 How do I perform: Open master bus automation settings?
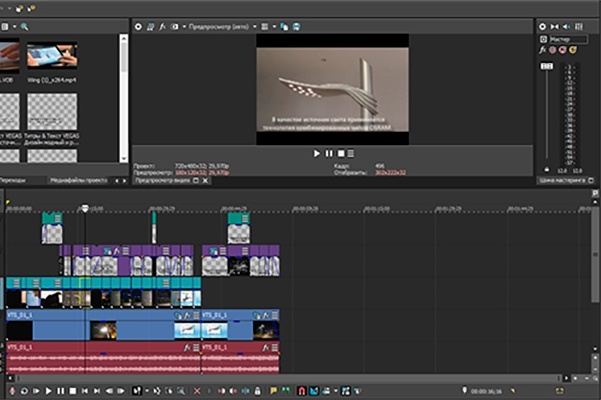(552, 50)
